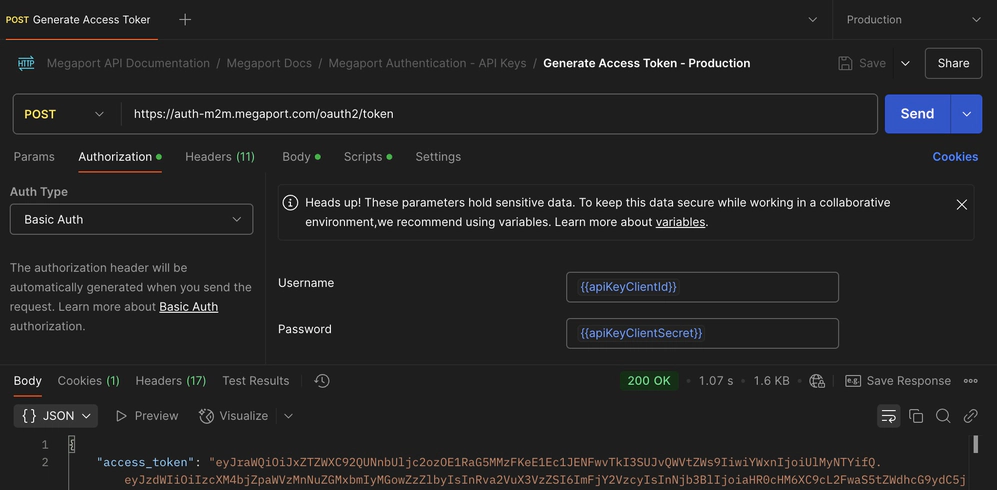997x490 pixels.
Task: Click the Share button
Action: pos(953,64)
